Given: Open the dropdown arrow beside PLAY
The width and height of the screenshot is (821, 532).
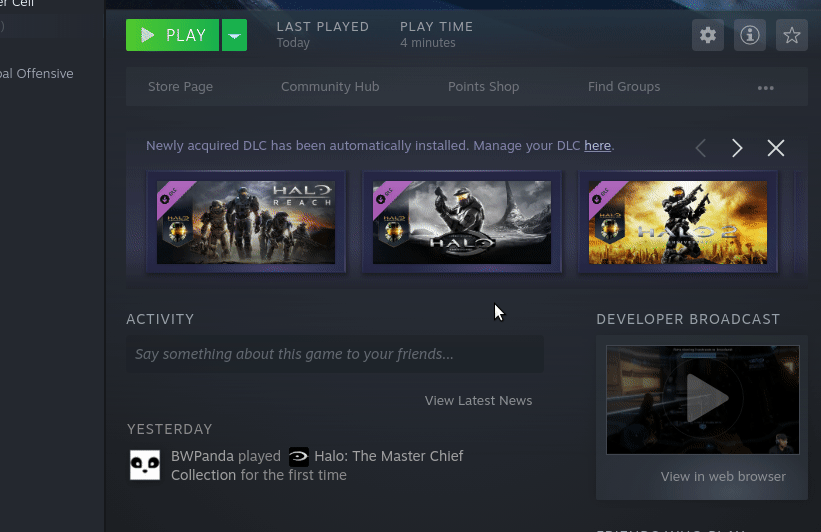Looking at the screenshot, I should (235, 35).
